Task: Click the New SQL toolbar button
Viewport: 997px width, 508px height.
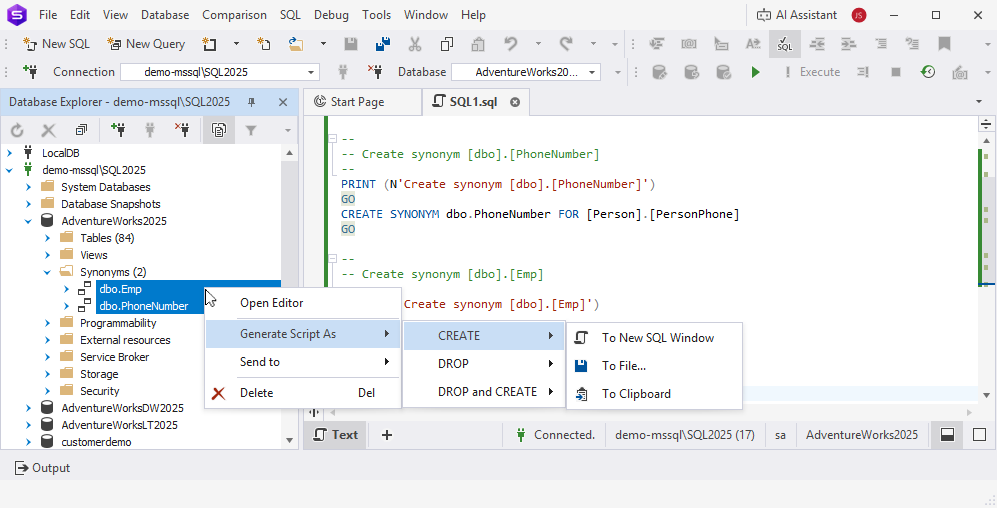Action: (x=57, y=44)
